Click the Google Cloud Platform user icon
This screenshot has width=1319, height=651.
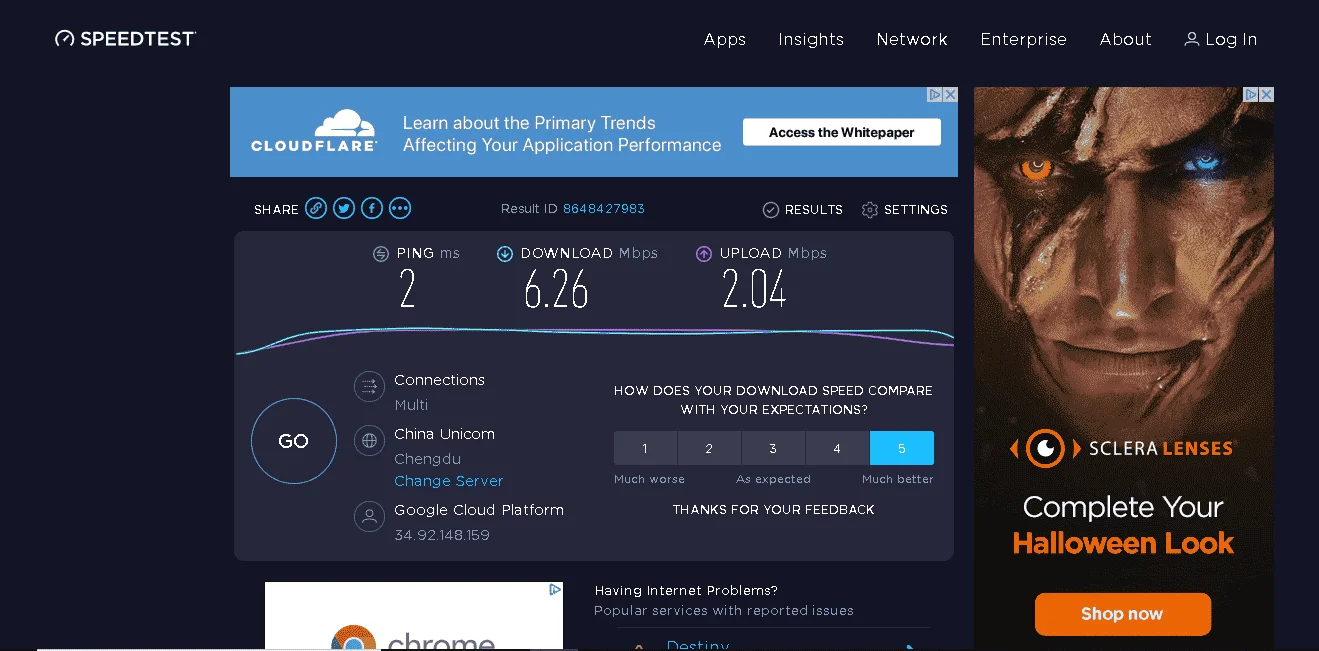tap(370, 517)
